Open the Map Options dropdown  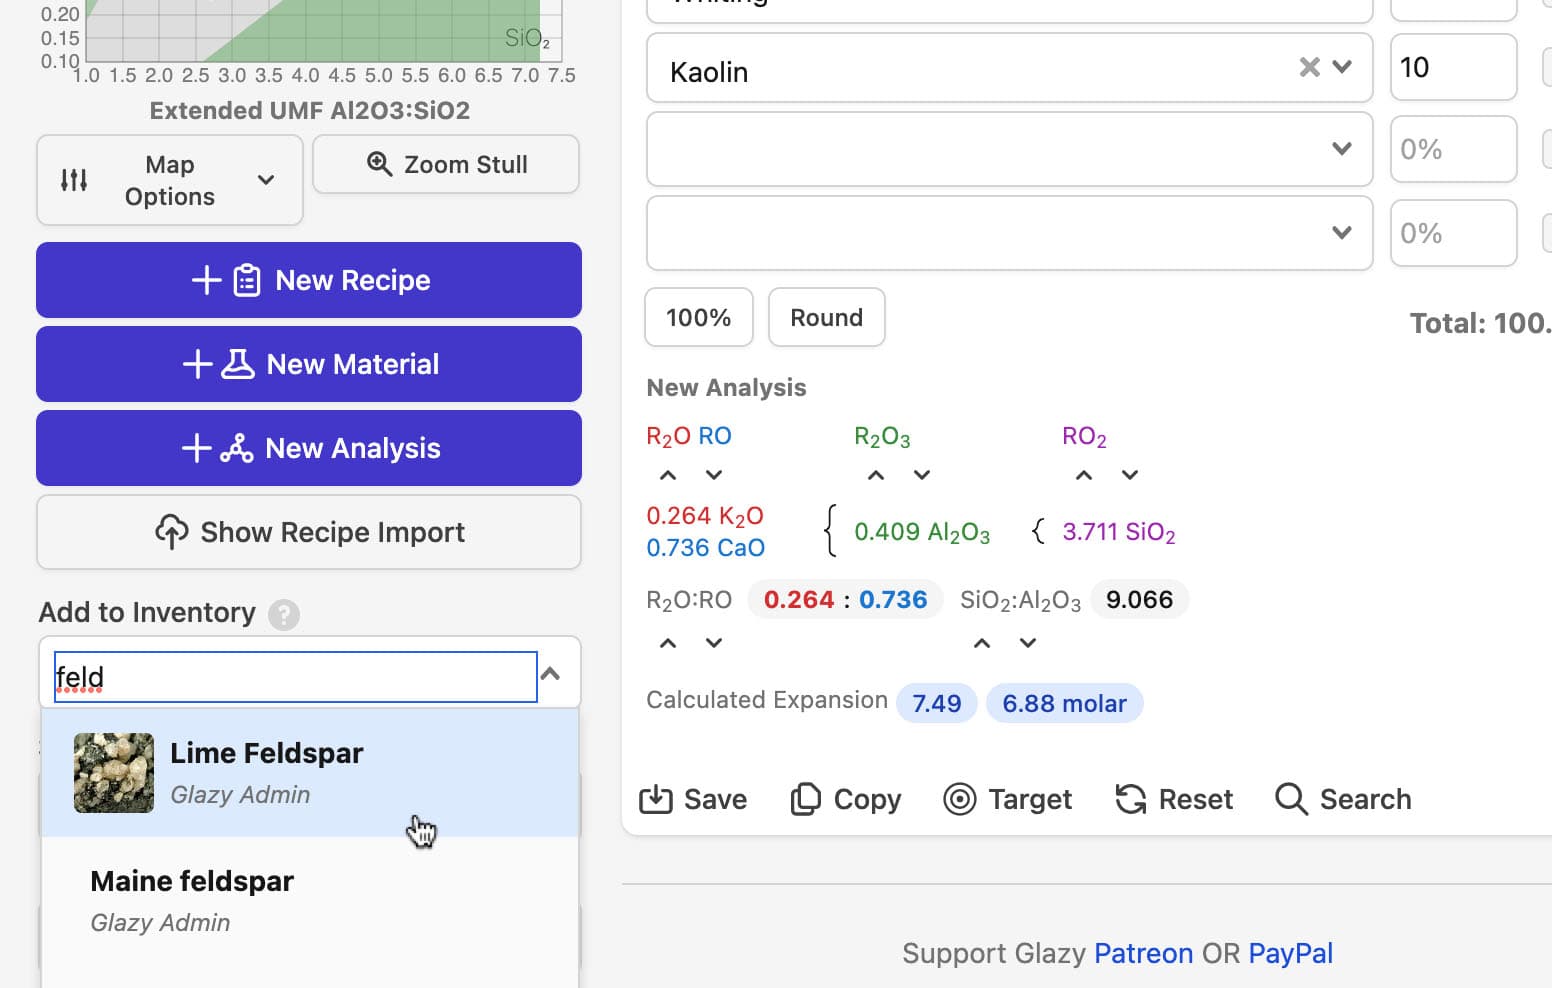tap(170, 180)
